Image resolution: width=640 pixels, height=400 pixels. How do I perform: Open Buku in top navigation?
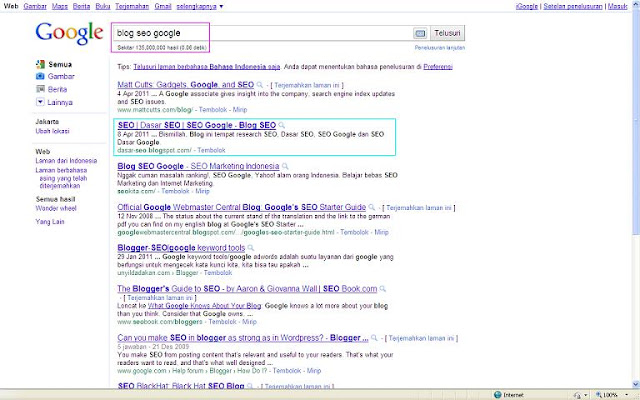pos(103,6)
